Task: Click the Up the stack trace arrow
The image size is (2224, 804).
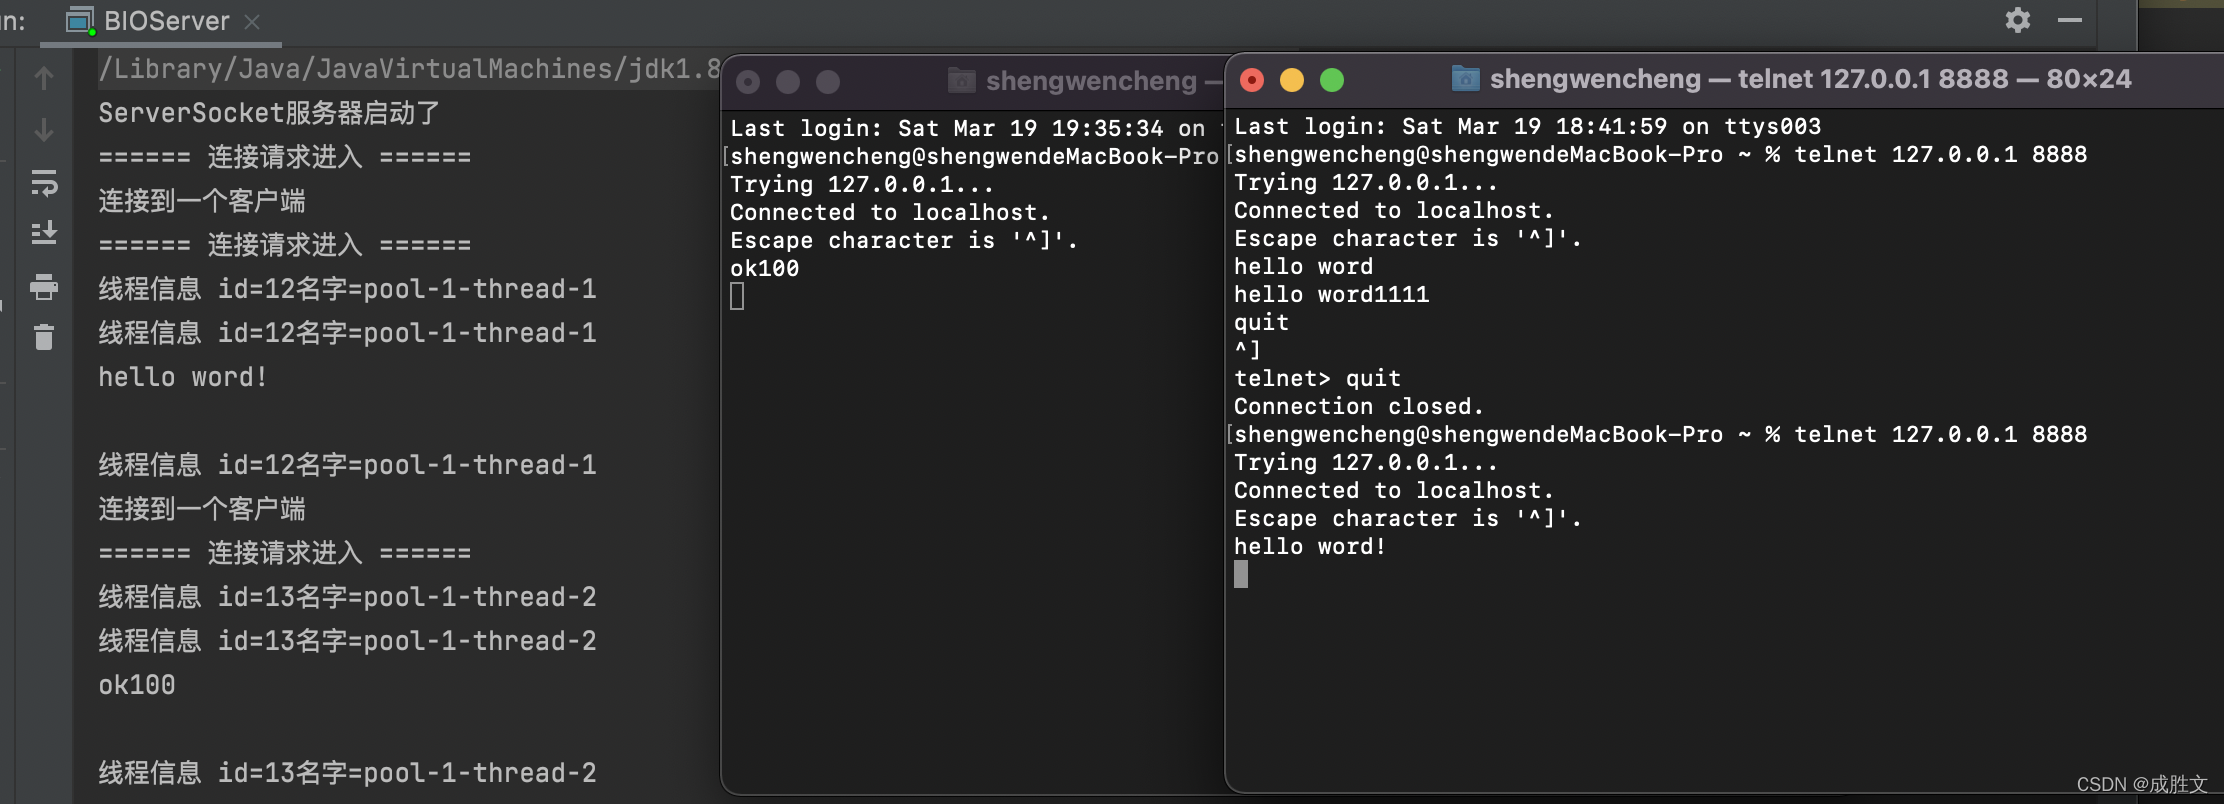Action: [x=44, y=78]
